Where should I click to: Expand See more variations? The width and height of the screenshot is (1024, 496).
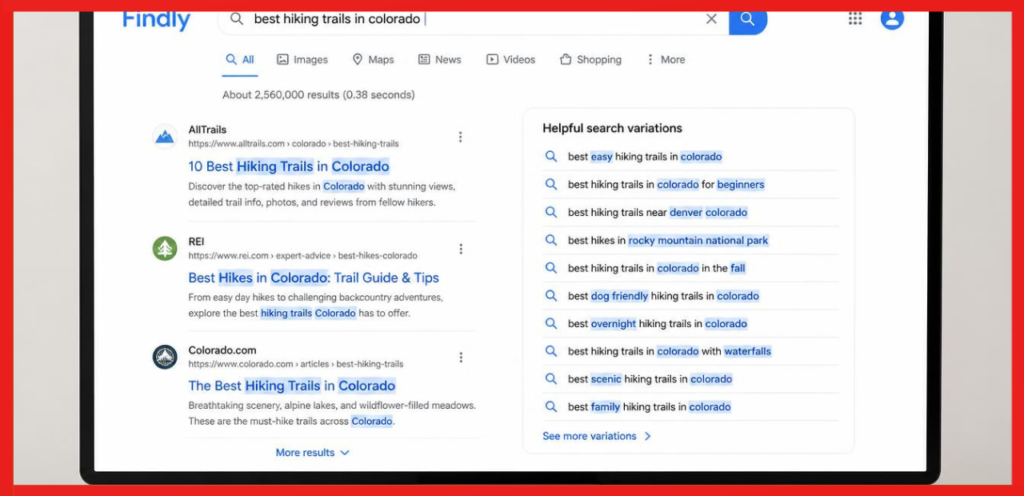click(597, 436)
